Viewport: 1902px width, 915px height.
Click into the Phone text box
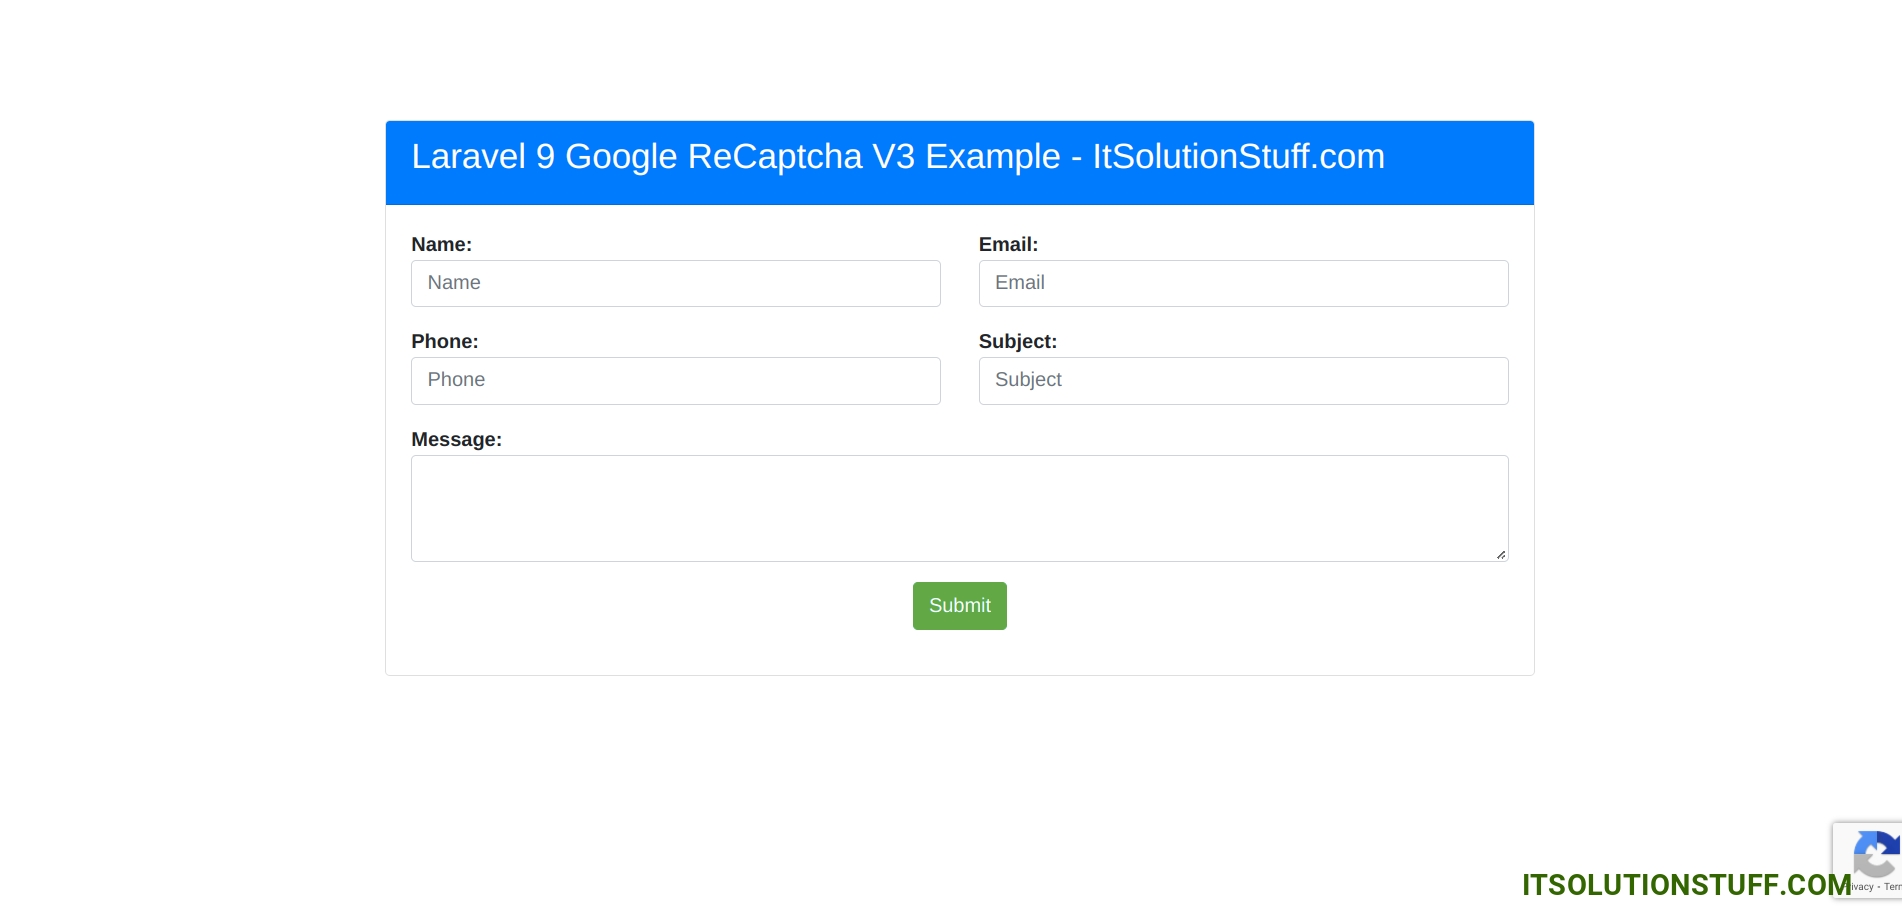(675, 380)
